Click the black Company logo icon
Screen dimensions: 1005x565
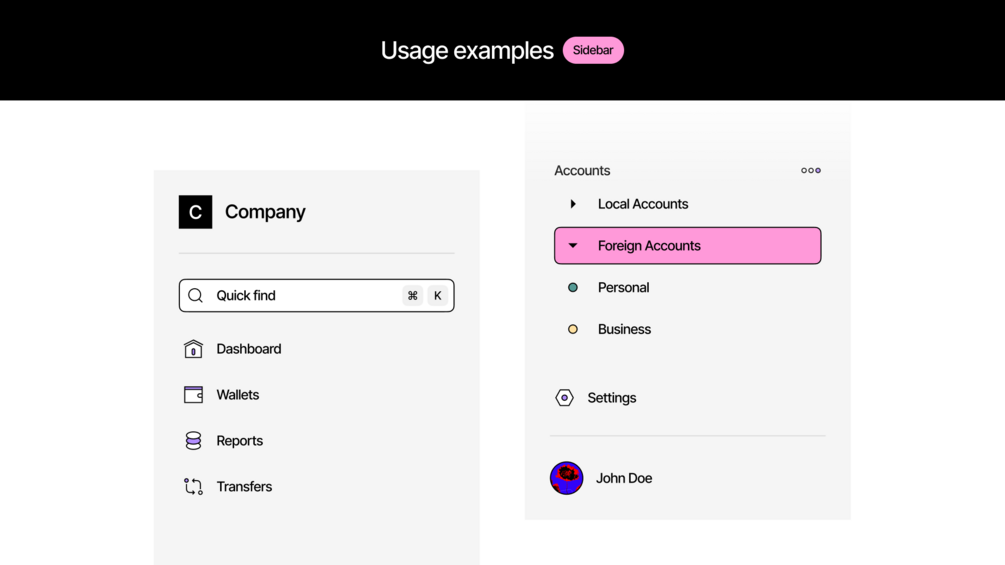click(195, 212)
